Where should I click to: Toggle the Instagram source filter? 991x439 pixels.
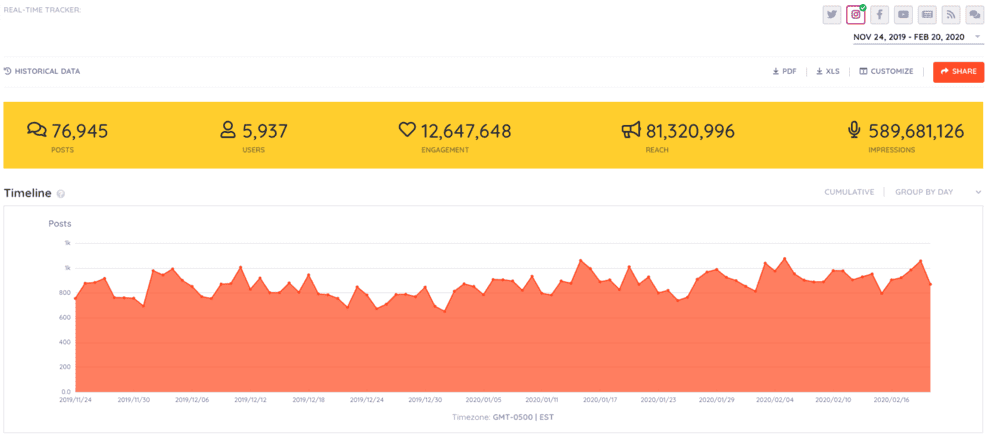click(856, 15)
